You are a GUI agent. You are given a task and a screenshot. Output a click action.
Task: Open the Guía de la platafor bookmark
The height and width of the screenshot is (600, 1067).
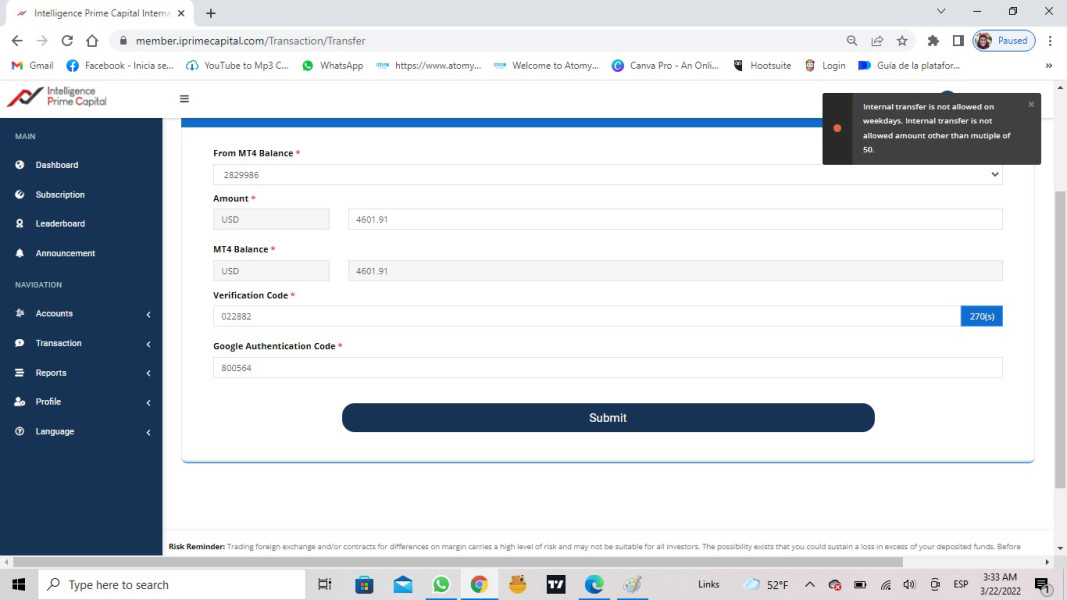pyautogui.click(x=909, y=65)
